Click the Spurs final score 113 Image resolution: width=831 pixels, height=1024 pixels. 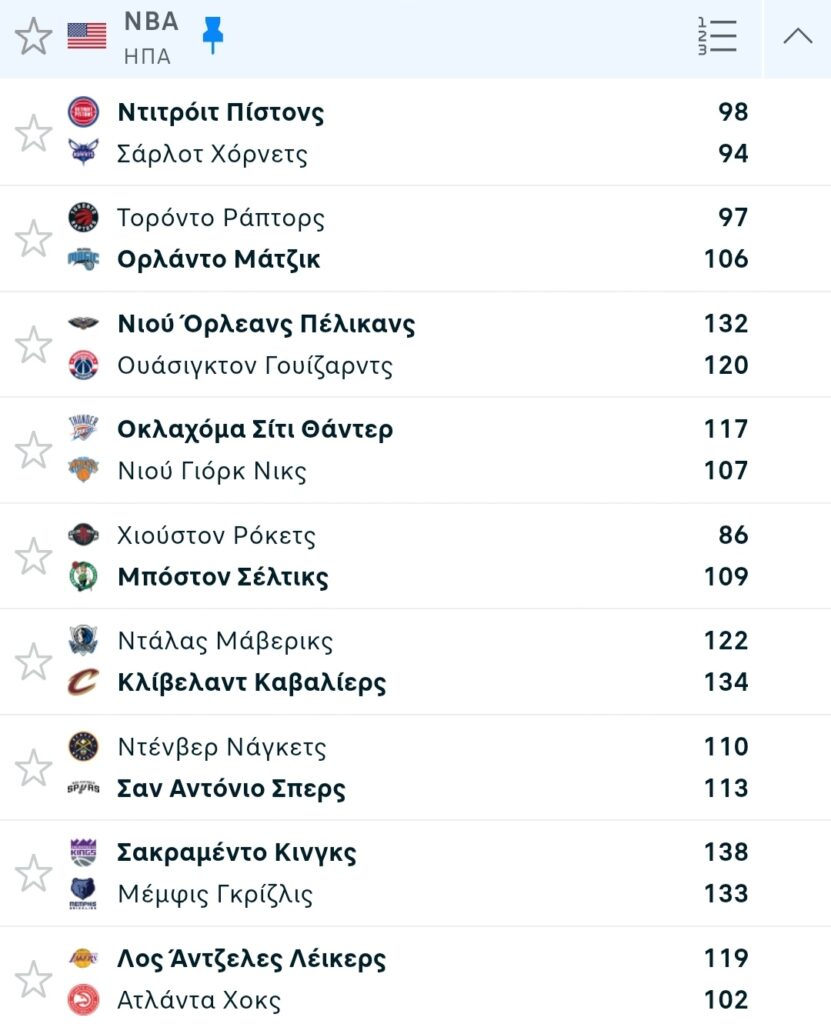click(x=726, y=789)
